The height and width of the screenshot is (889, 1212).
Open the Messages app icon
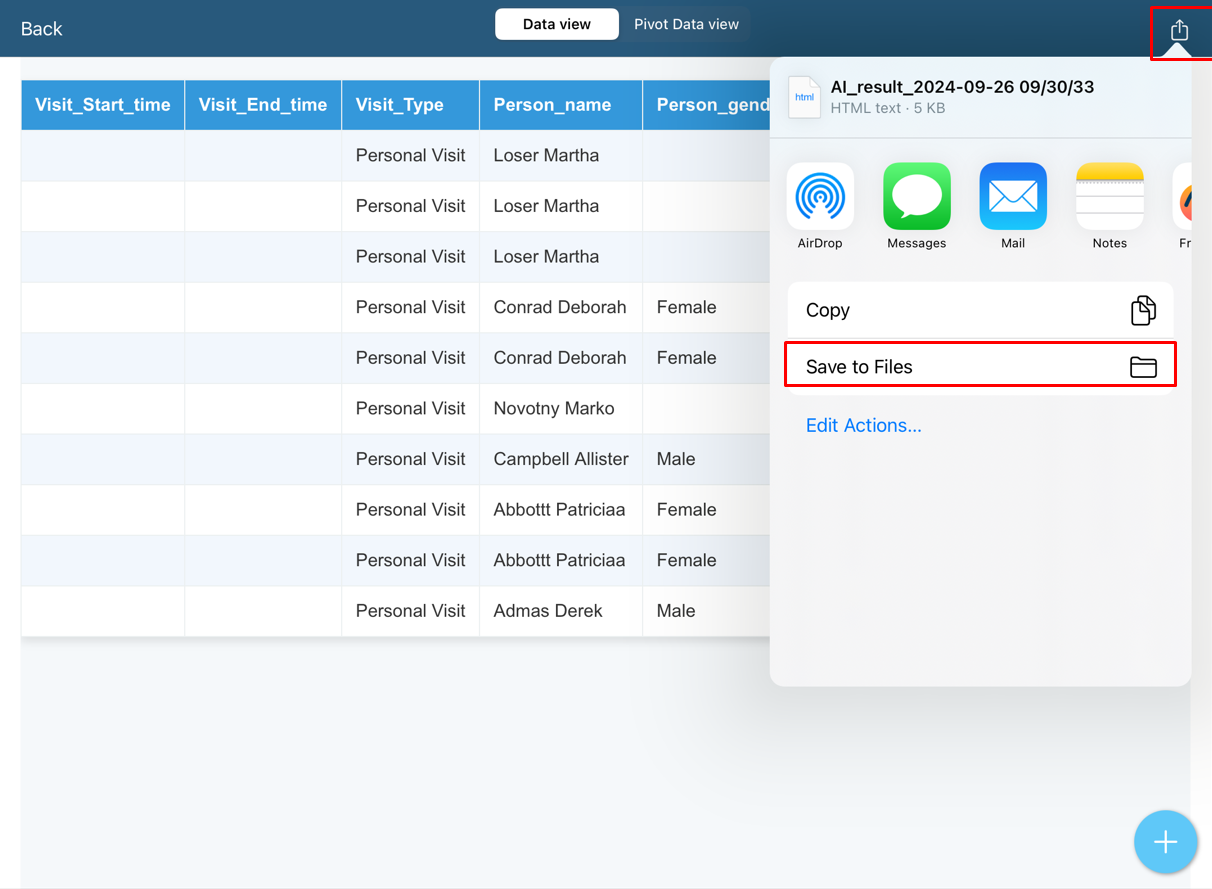point(916,197)
